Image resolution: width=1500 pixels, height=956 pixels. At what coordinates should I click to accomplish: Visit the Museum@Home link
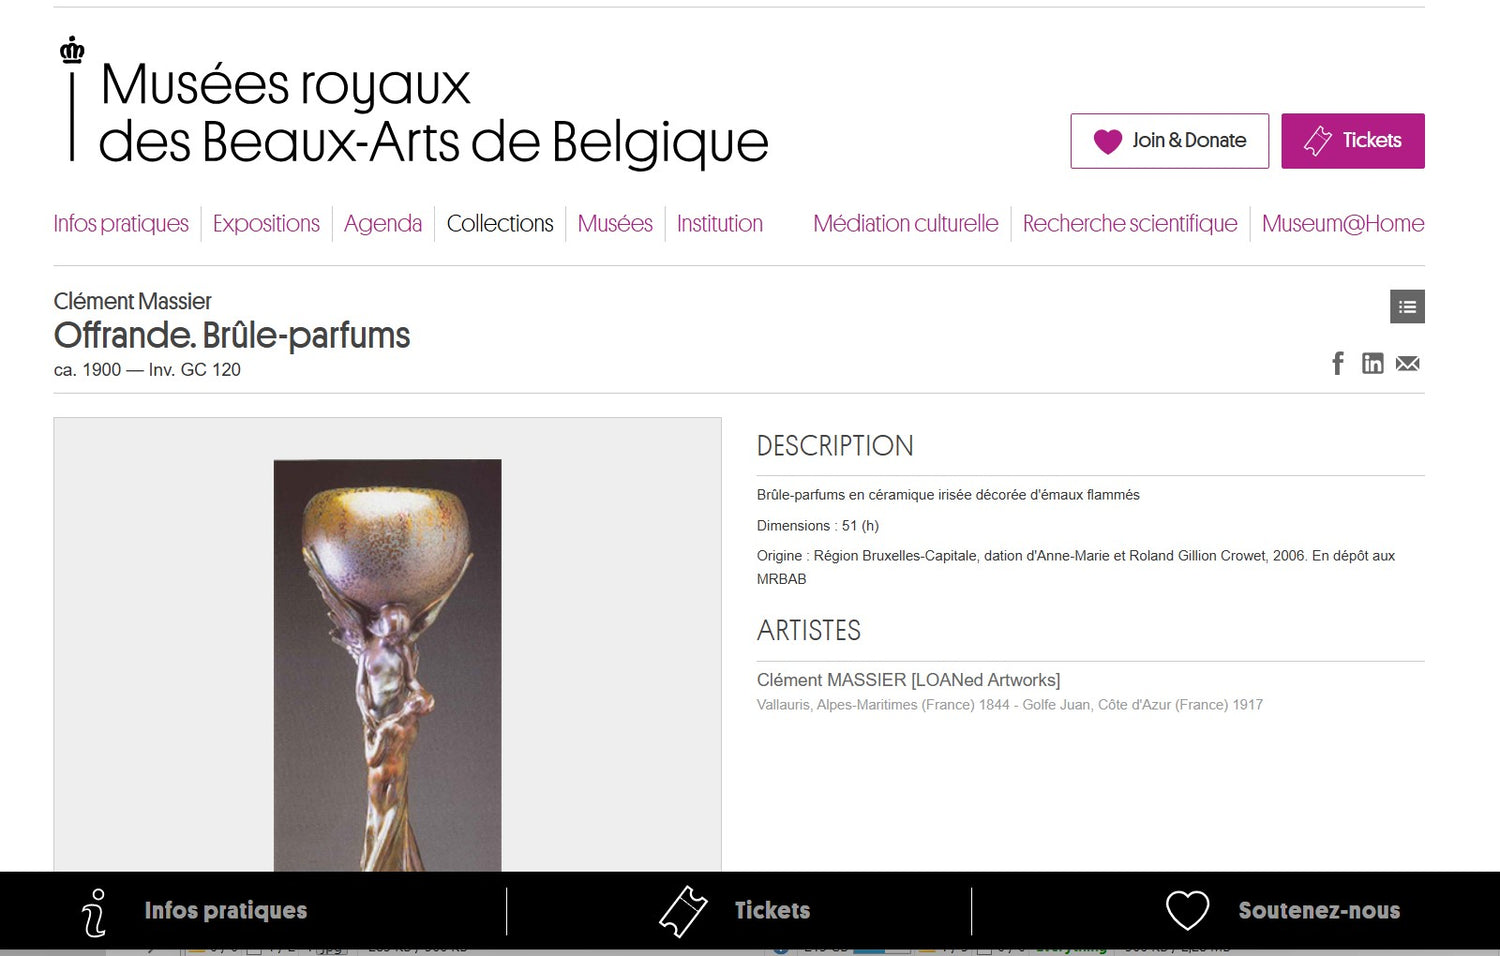[x=1343, y=224]
